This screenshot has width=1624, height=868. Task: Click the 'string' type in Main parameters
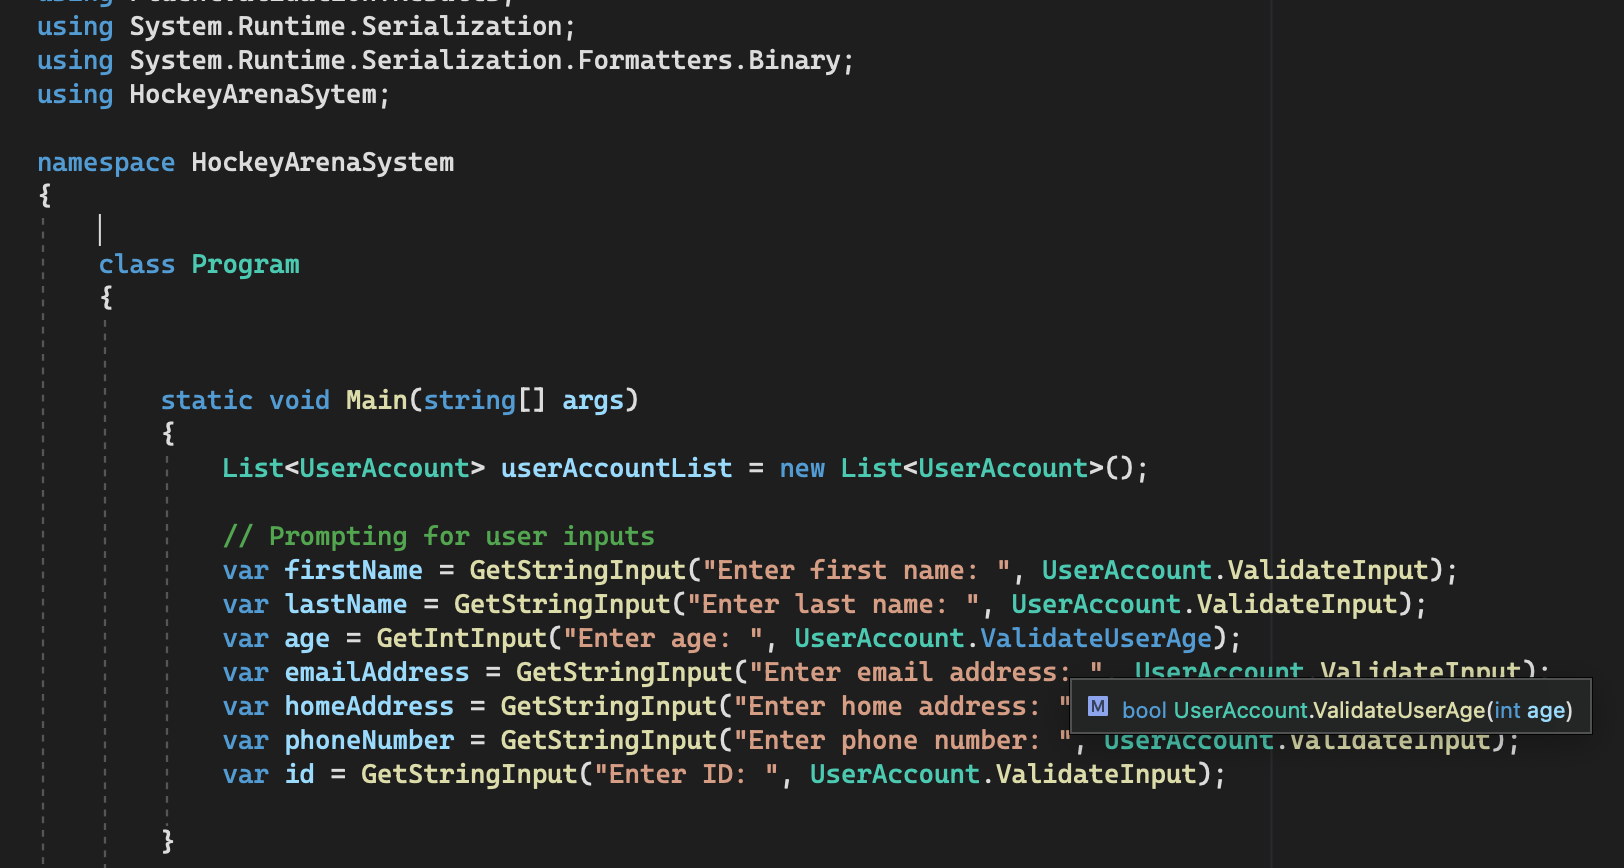point(470,401)
